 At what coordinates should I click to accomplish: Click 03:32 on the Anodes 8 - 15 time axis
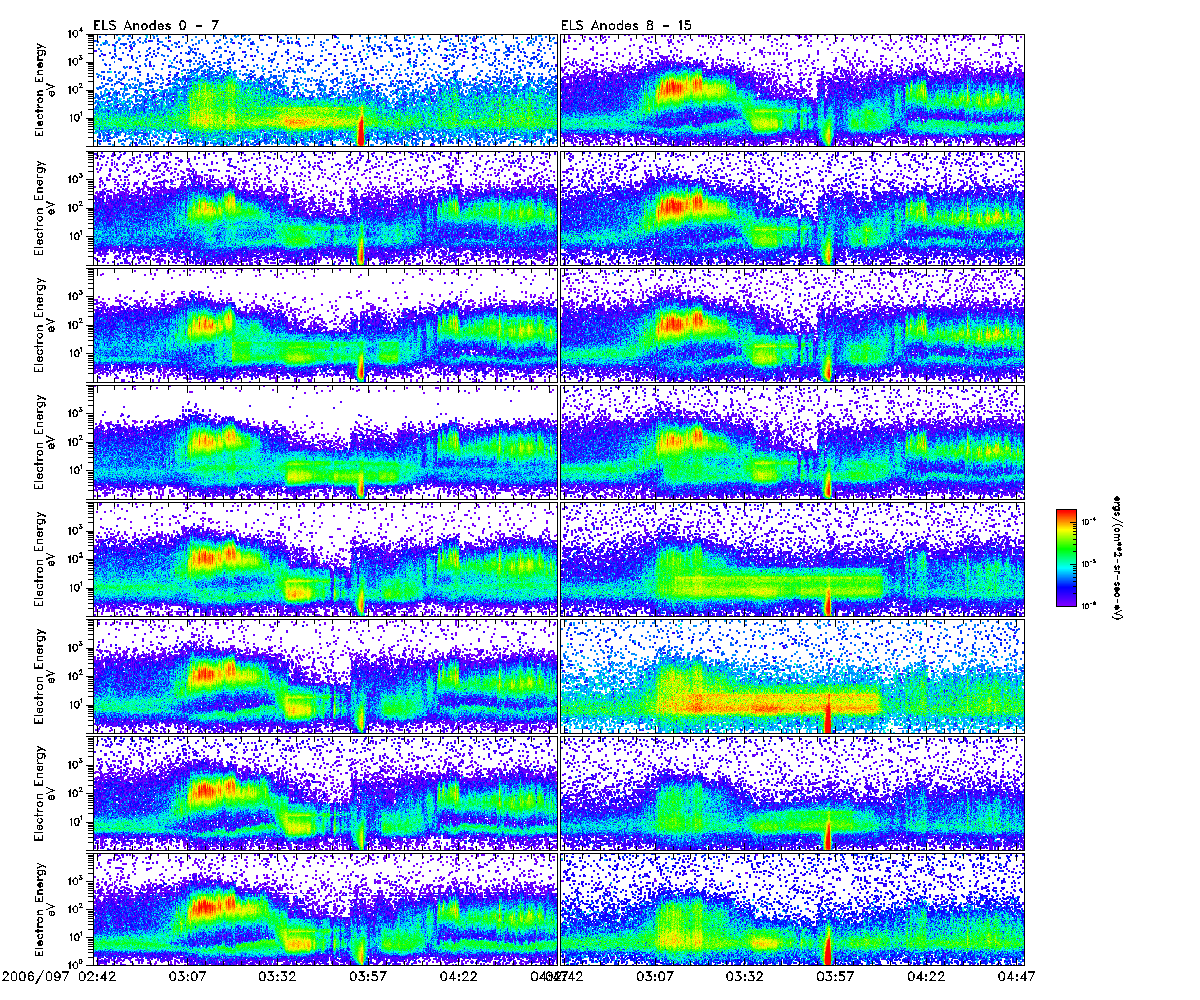(744, 975)
